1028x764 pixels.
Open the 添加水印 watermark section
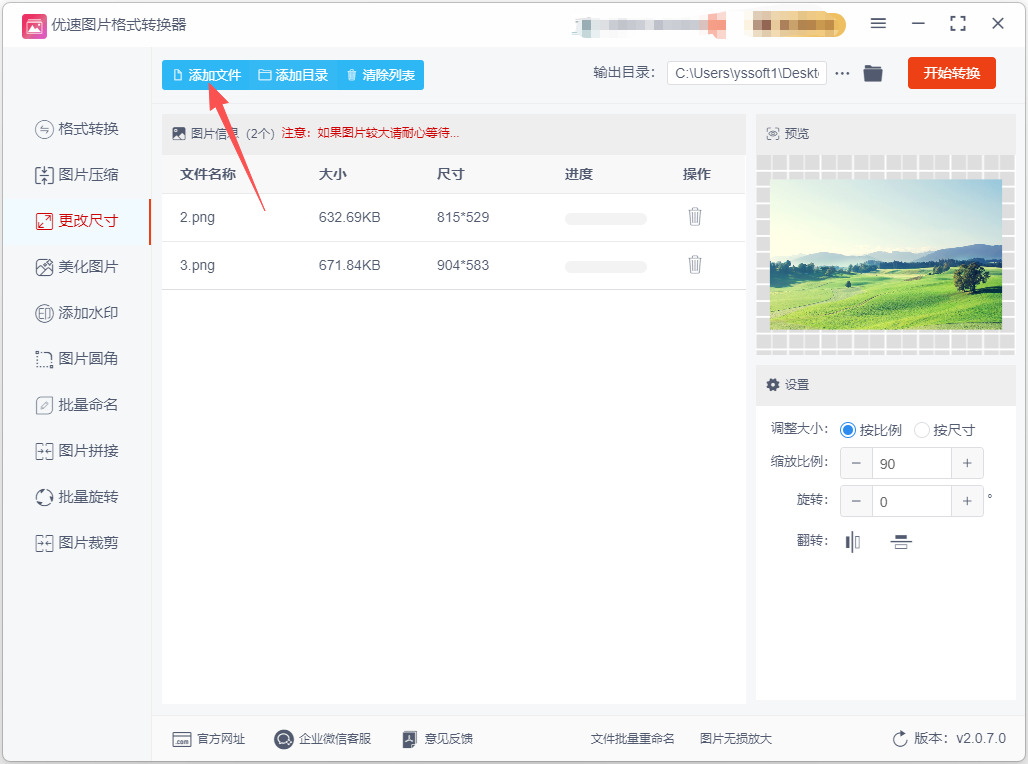pos(77,313)
